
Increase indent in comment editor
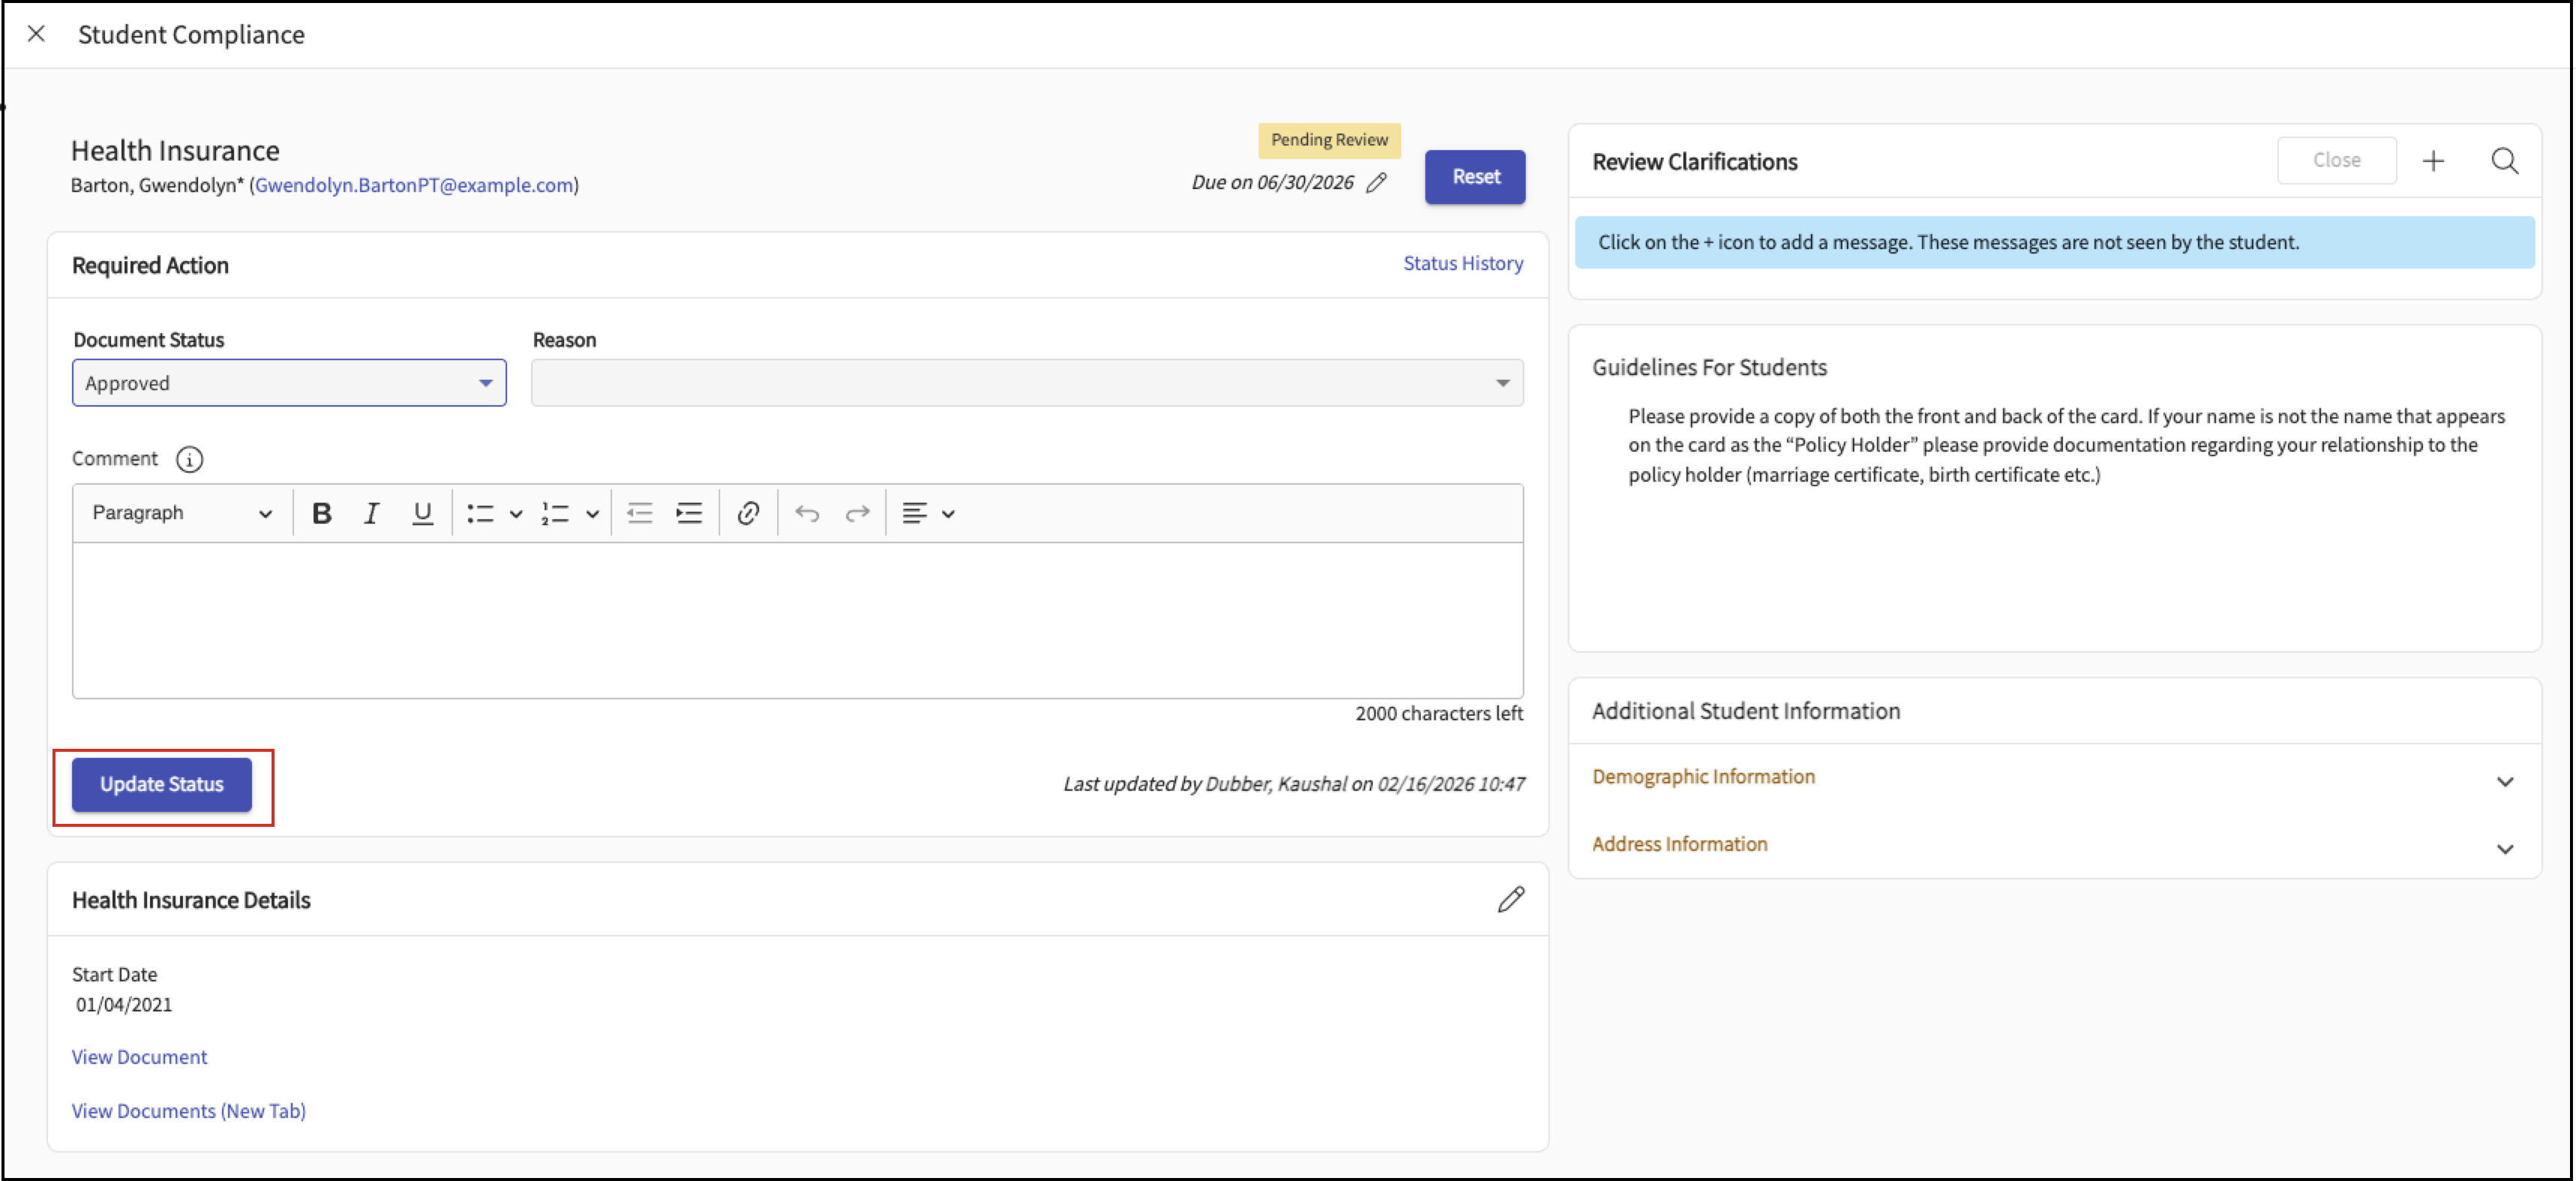[689, 513]
